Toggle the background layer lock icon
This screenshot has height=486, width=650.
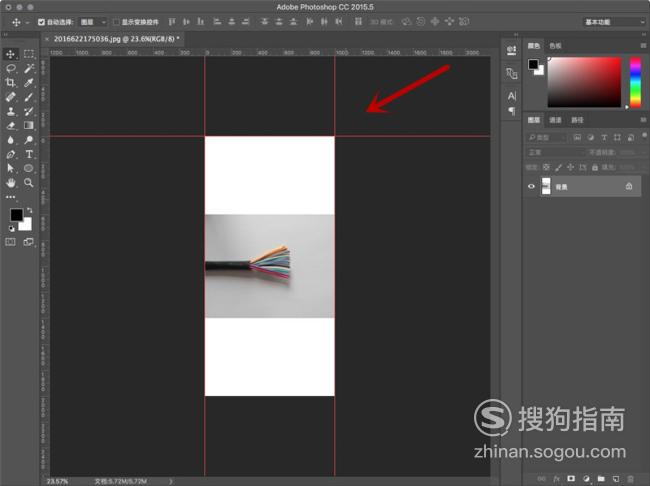coord(629,187)
